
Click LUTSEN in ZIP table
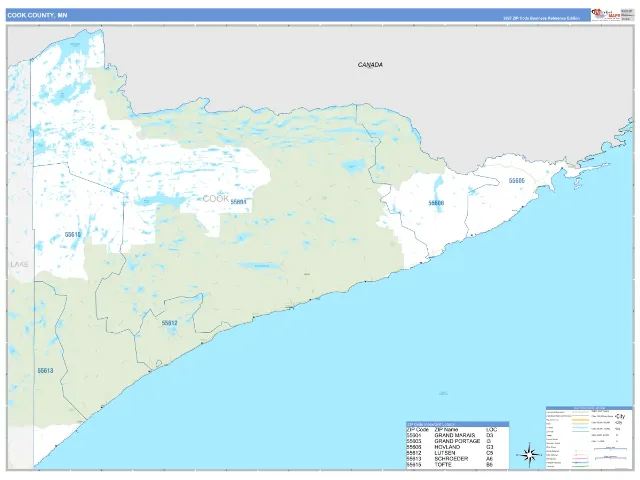444,453
